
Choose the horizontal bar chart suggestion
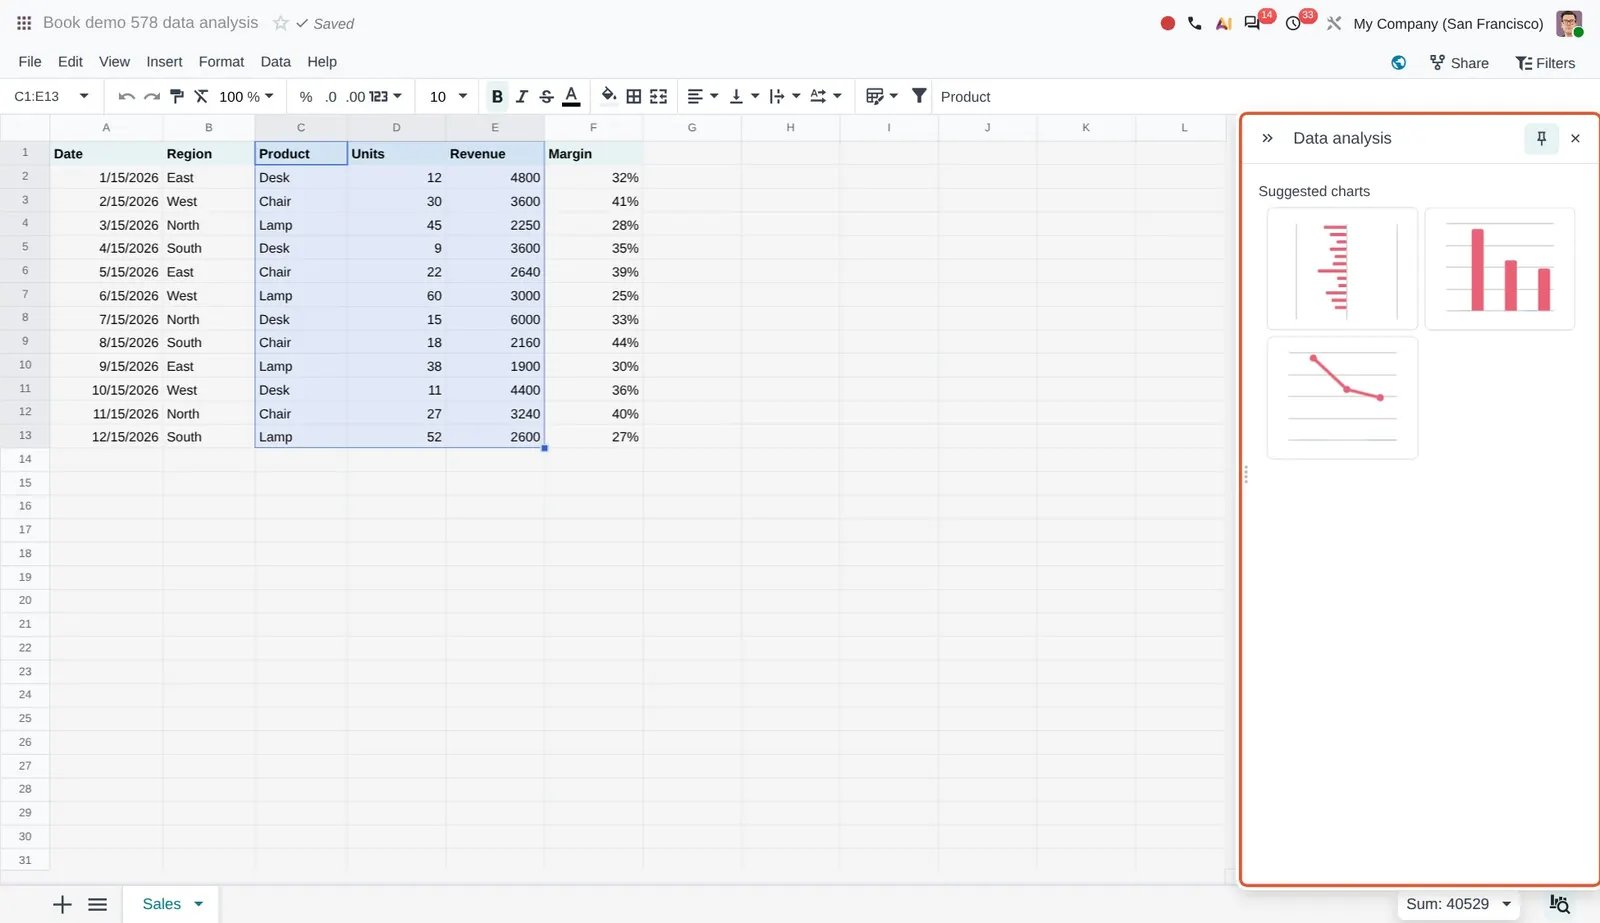(x=1342, y=269)
